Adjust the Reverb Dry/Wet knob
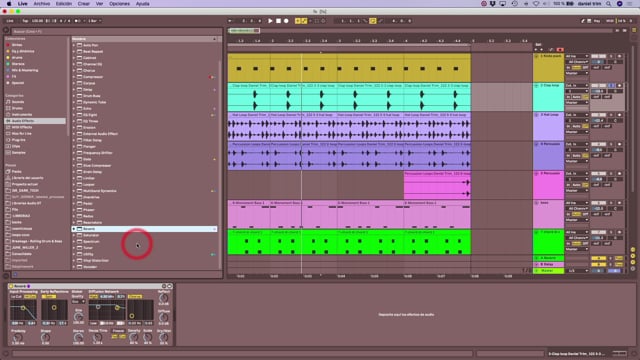The image size is (640, 360). (x=164, y=337)
